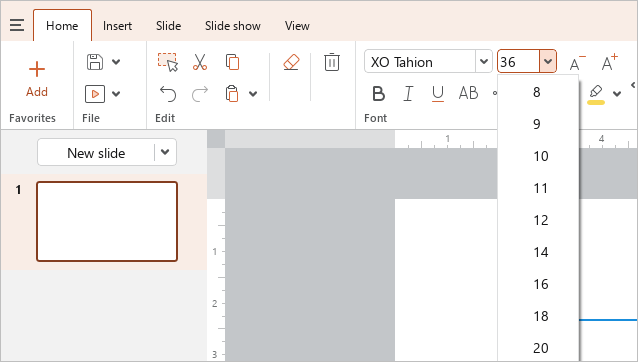Open the hamburger main menu
This screenshot has width=638, height=362.
point(17,25)
